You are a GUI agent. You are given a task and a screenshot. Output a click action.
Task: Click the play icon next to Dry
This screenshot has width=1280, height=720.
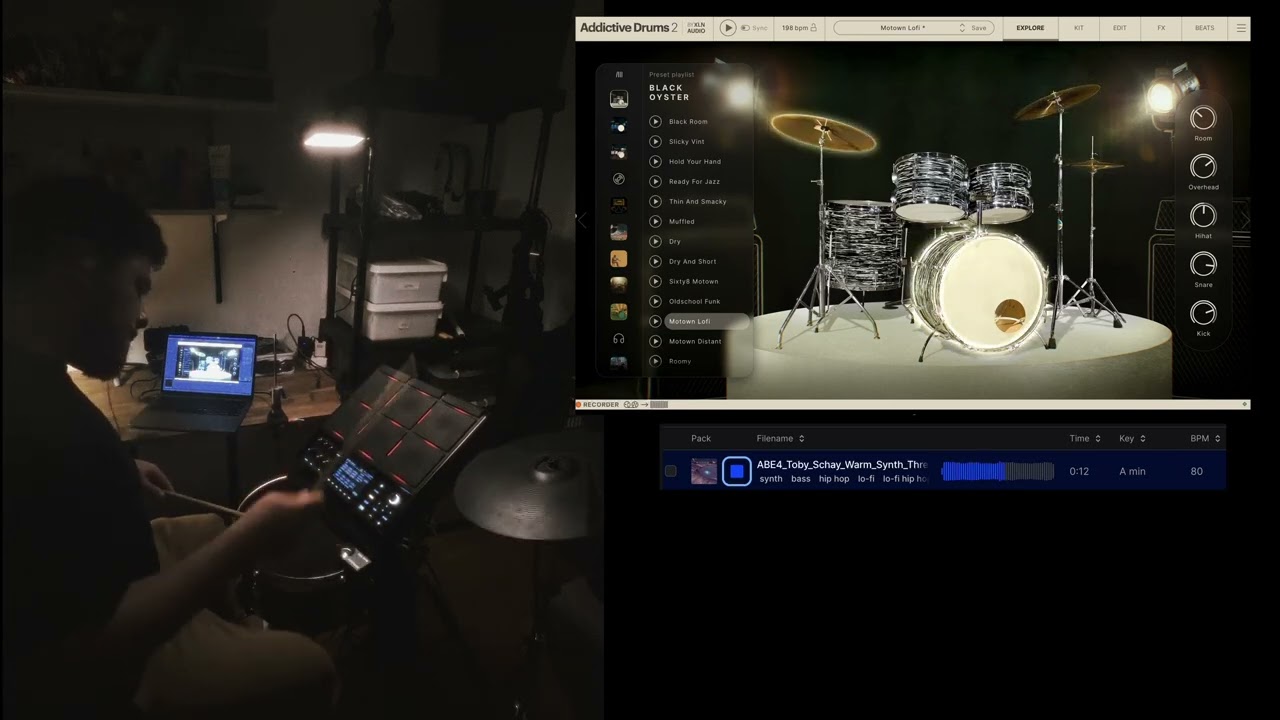(x=655, y=241)
